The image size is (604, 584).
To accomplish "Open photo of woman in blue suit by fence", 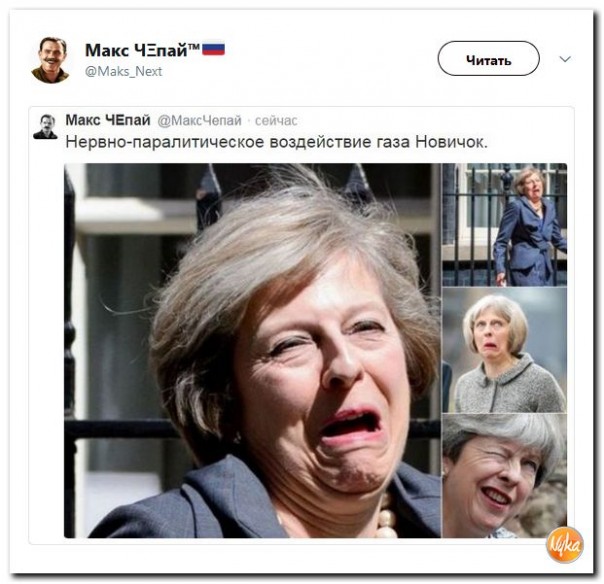I will tap(505, 225).
